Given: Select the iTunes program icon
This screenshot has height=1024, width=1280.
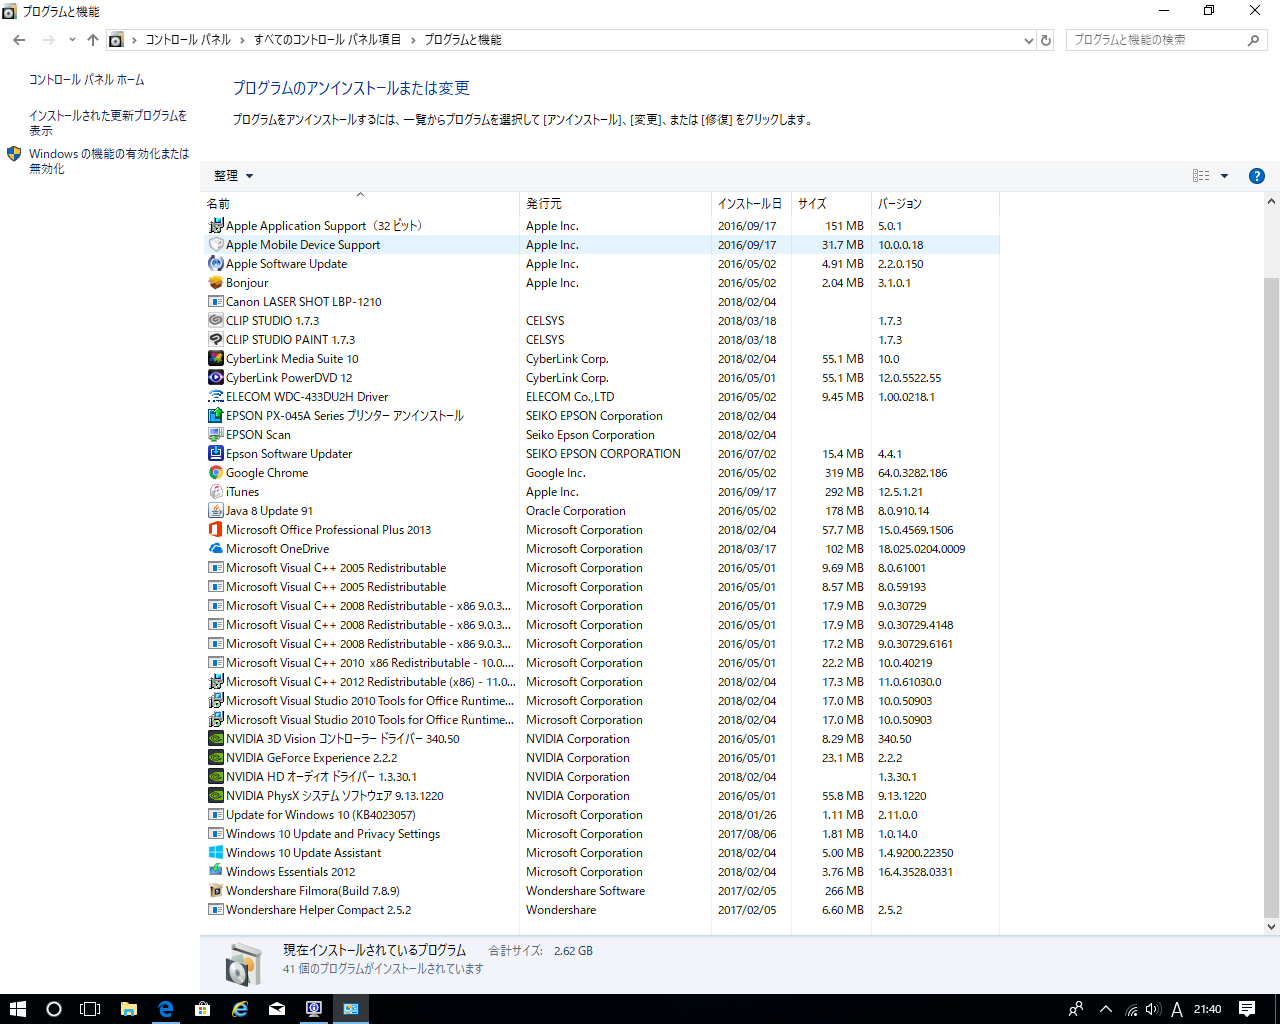Looking at the screenshot, I should tap(216, 492).
